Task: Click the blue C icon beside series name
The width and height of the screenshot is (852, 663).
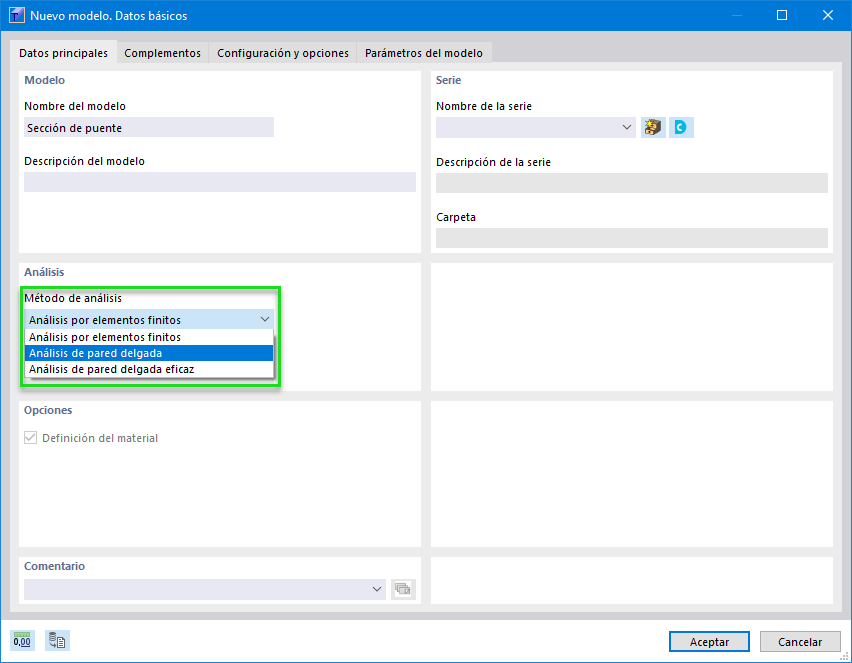Action: click(x=681, y=128)
